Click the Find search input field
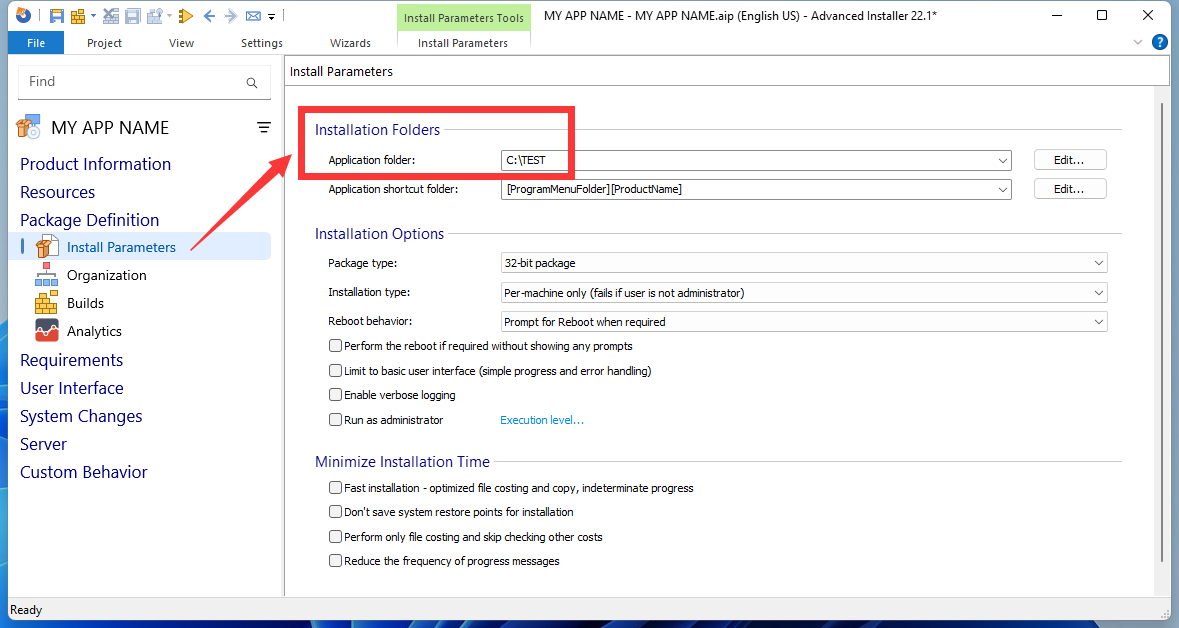 [130, 82]
